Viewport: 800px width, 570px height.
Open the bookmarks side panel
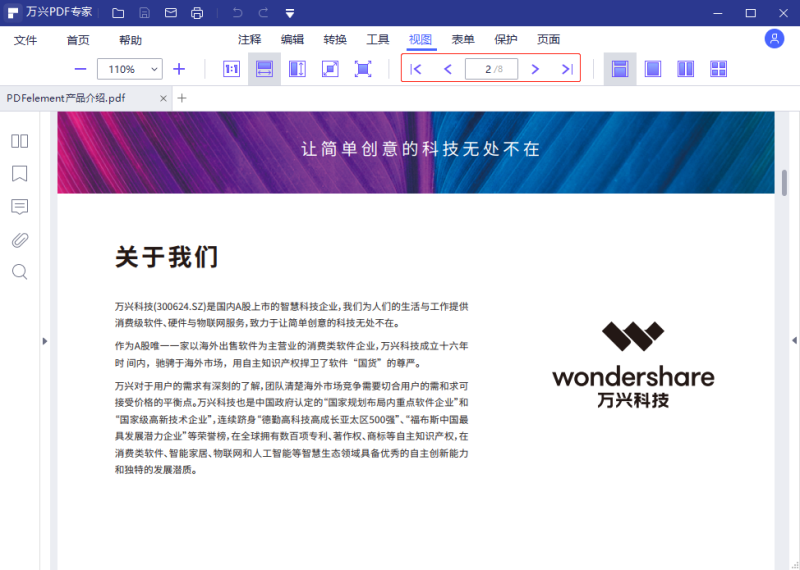pyautogui.click(x=19, y=174)
